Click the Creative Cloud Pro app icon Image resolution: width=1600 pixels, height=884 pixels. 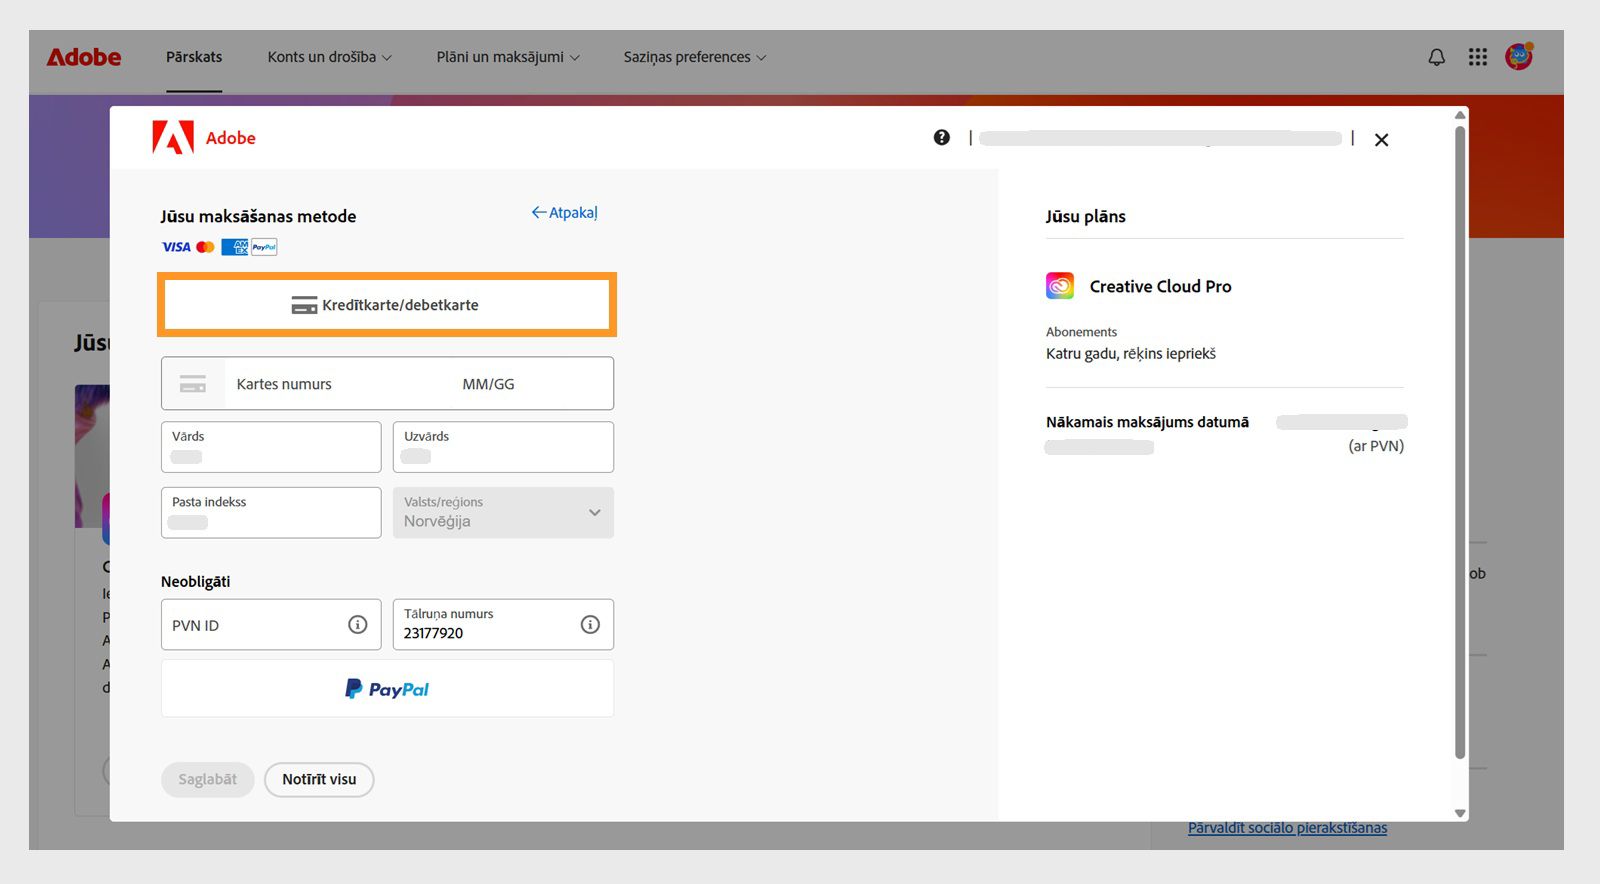pyautogui.click(x=1060, y=286)
